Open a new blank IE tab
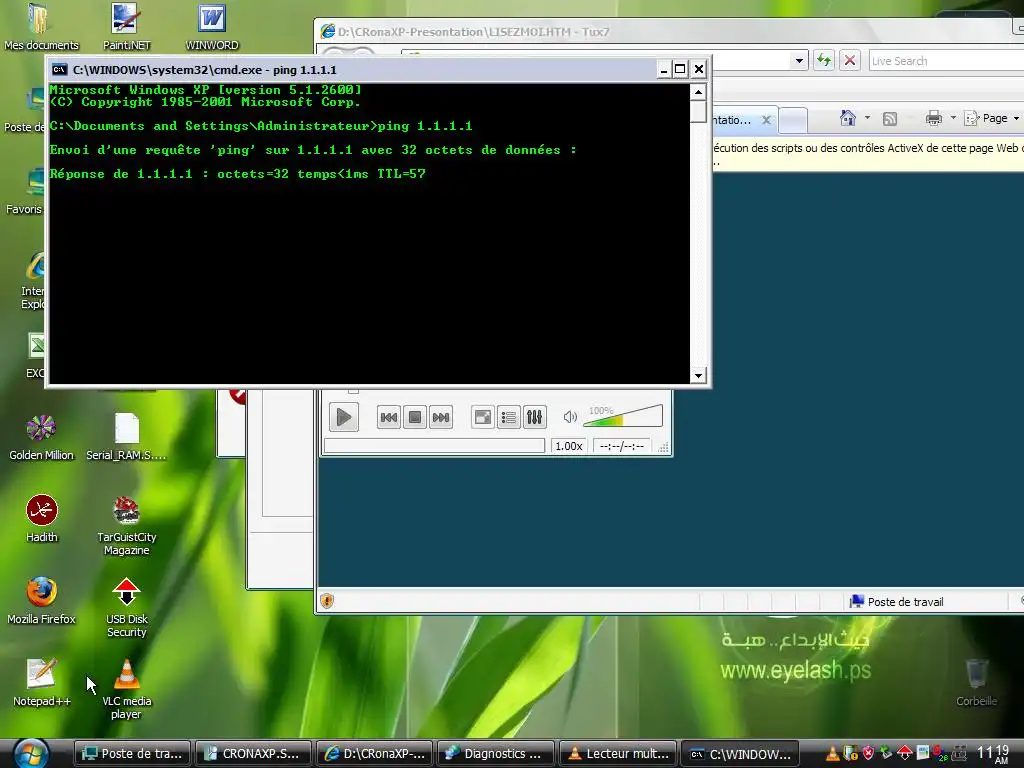This screenshot has width=1024, height=768. pos(792,120)
